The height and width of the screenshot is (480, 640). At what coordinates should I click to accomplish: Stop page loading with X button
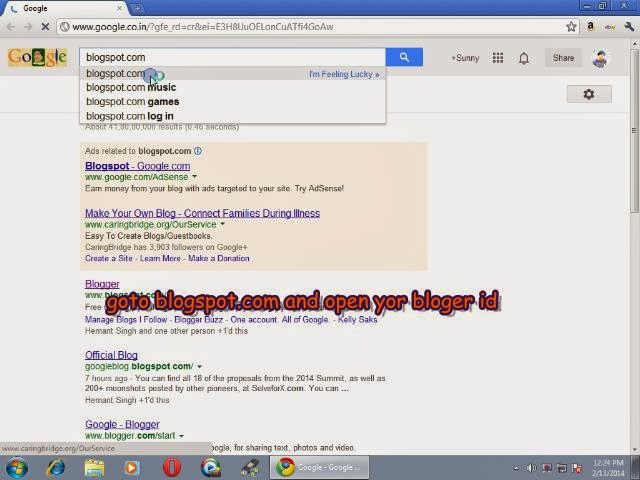click(45, 27)
